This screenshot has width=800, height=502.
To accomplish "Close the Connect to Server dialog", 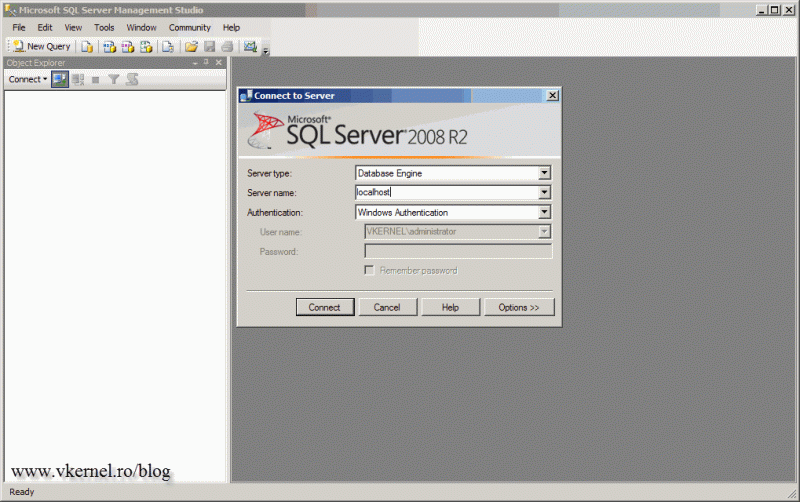I will (x=552, y=95).
